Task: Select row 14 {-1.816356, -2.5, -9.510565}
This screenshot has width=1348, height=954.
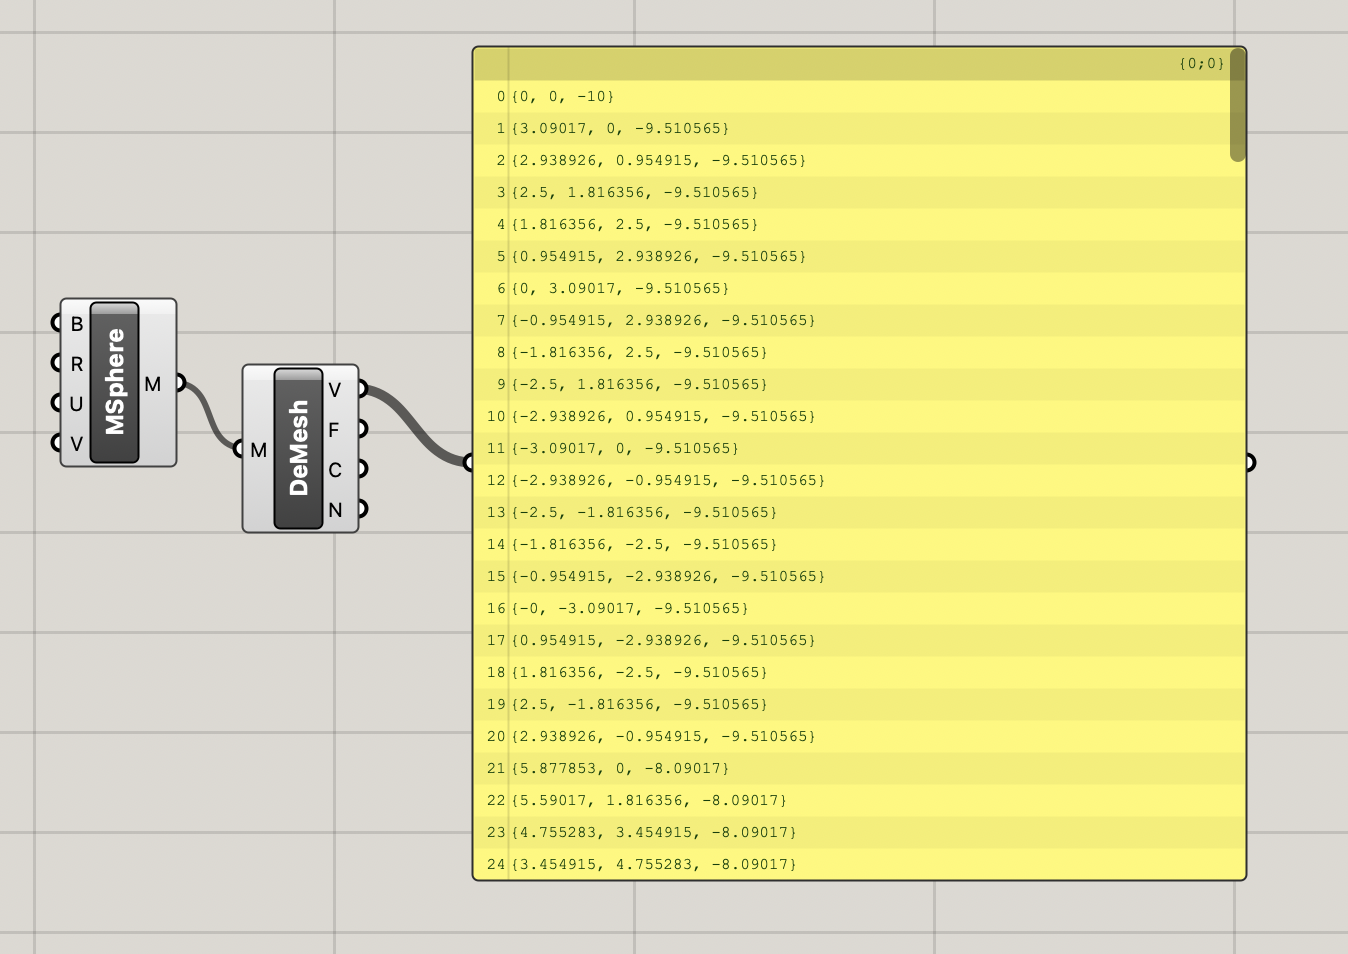Action: coord(645,544)
